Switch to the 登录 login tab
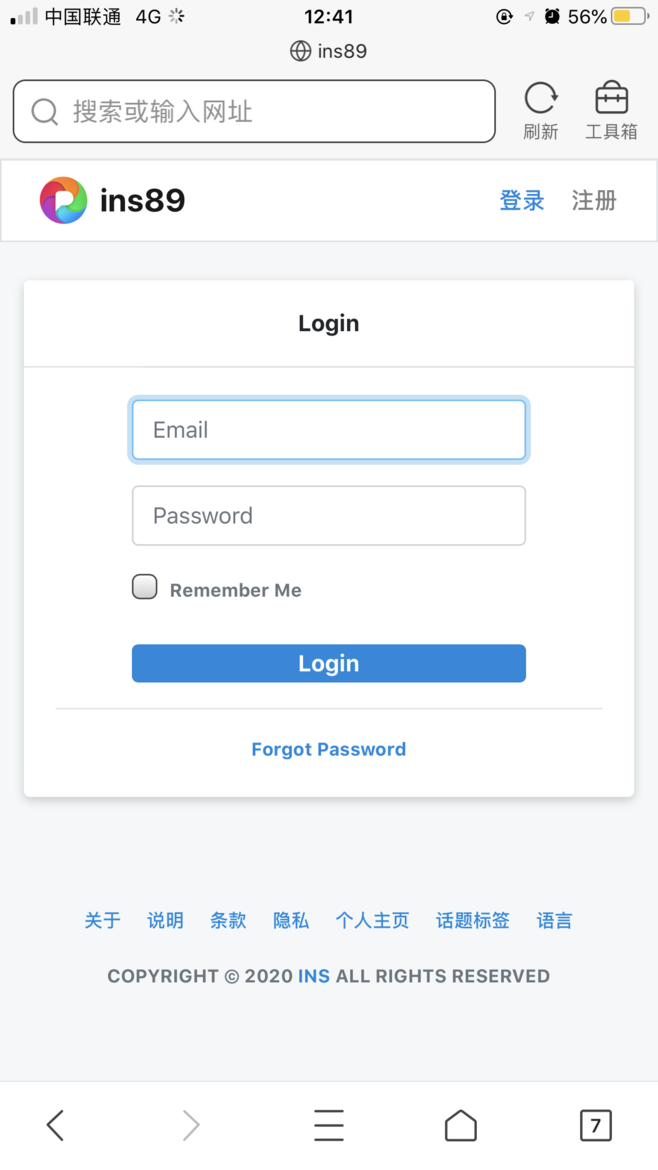The height and width of the screenshot is (1170, 658). pyautogui.click(x=522, y=201)
